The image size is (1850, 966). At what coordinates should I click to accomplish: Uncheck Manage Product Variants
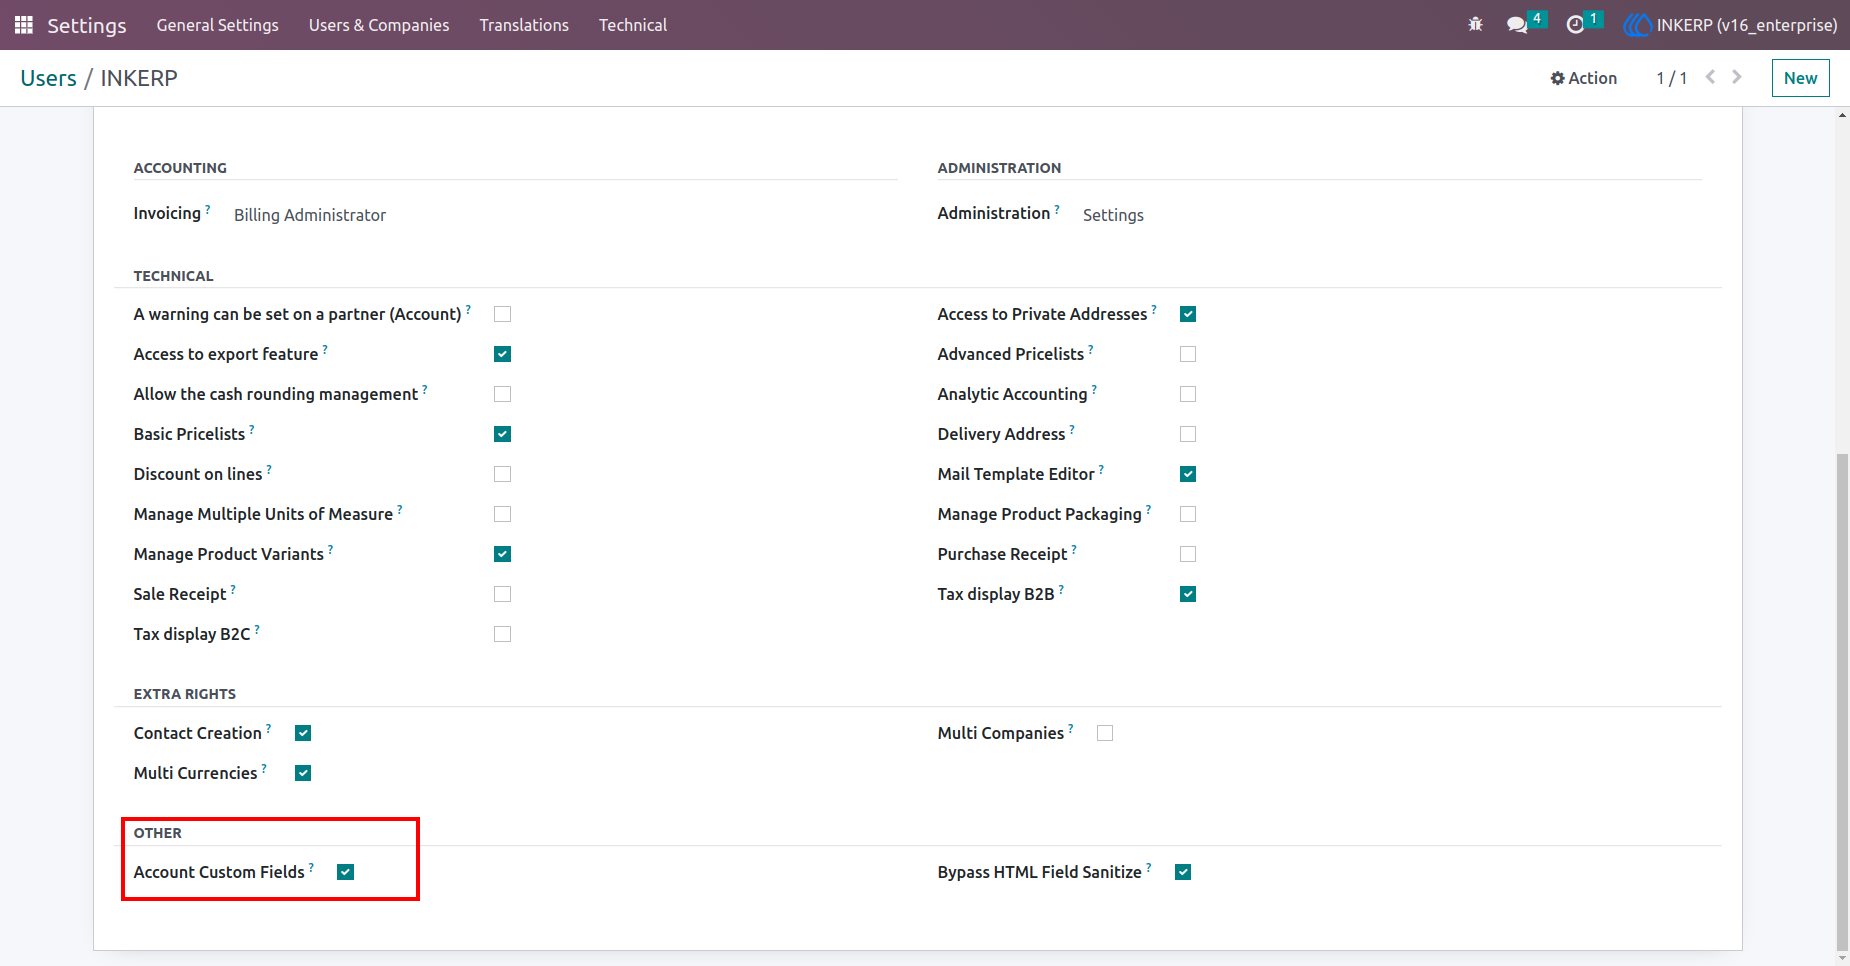pos(503,554)
